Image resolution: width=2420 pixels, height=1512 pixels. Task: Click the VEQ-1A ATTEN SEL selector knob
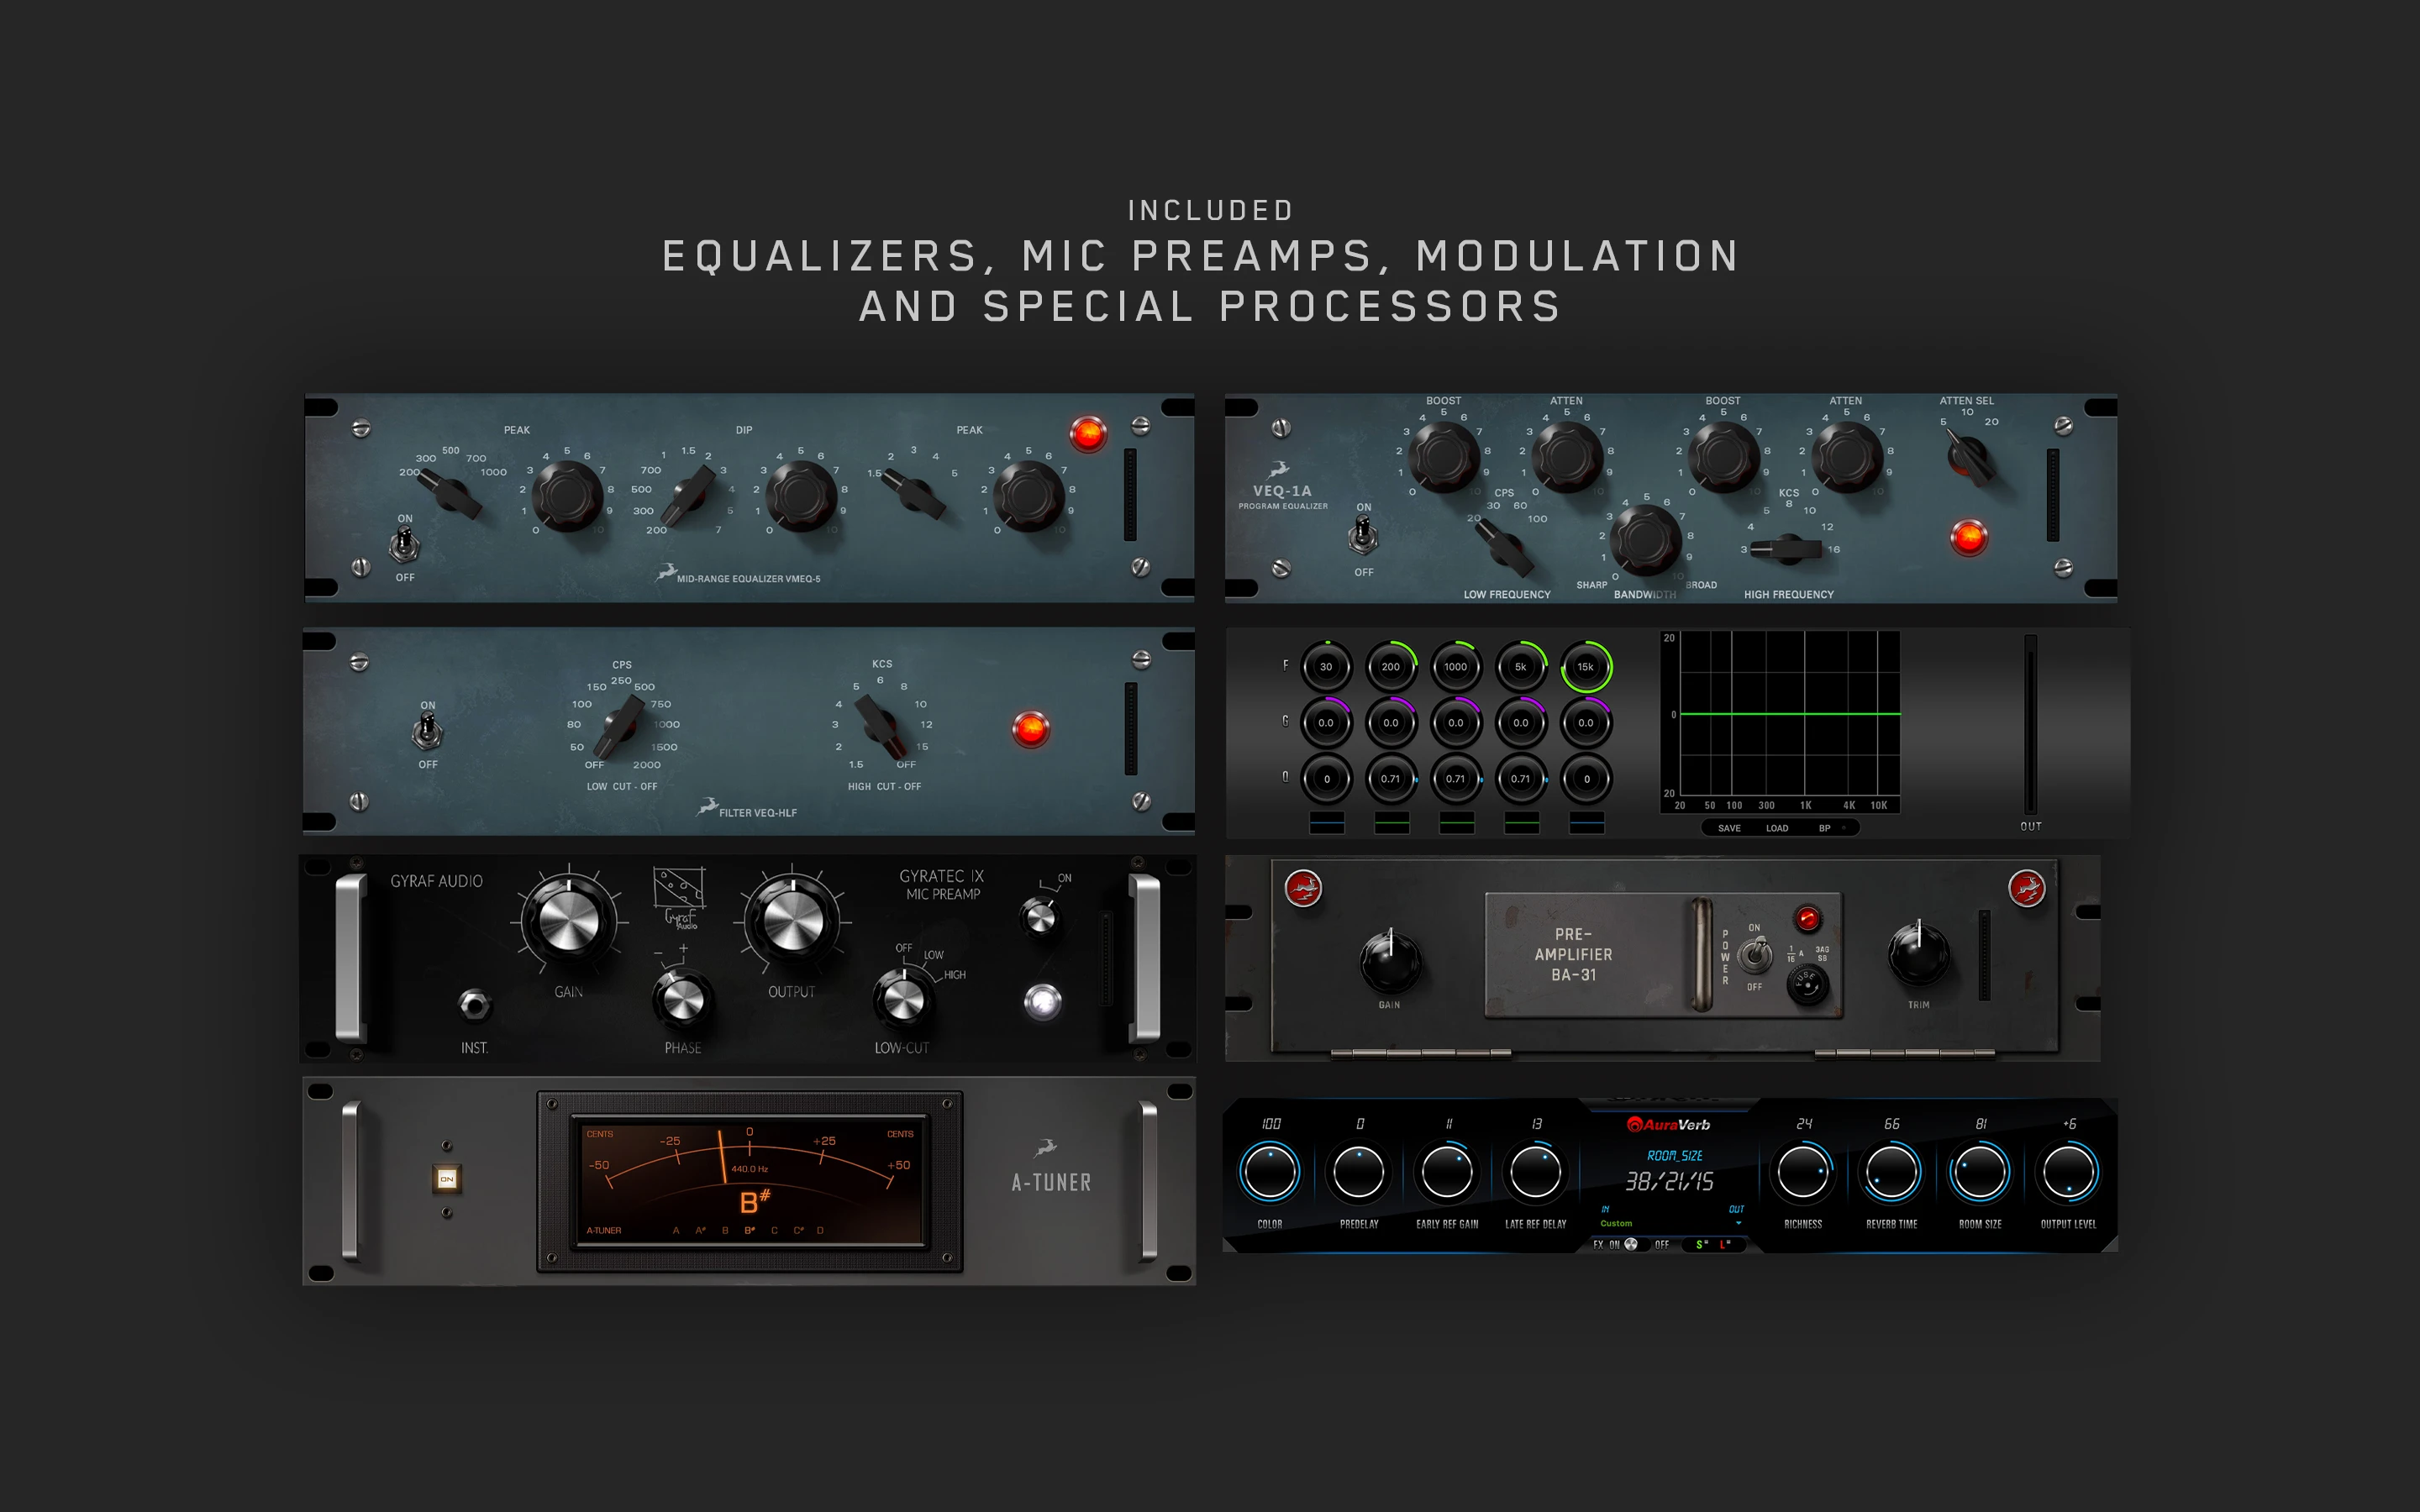(x=1969, y=459)
